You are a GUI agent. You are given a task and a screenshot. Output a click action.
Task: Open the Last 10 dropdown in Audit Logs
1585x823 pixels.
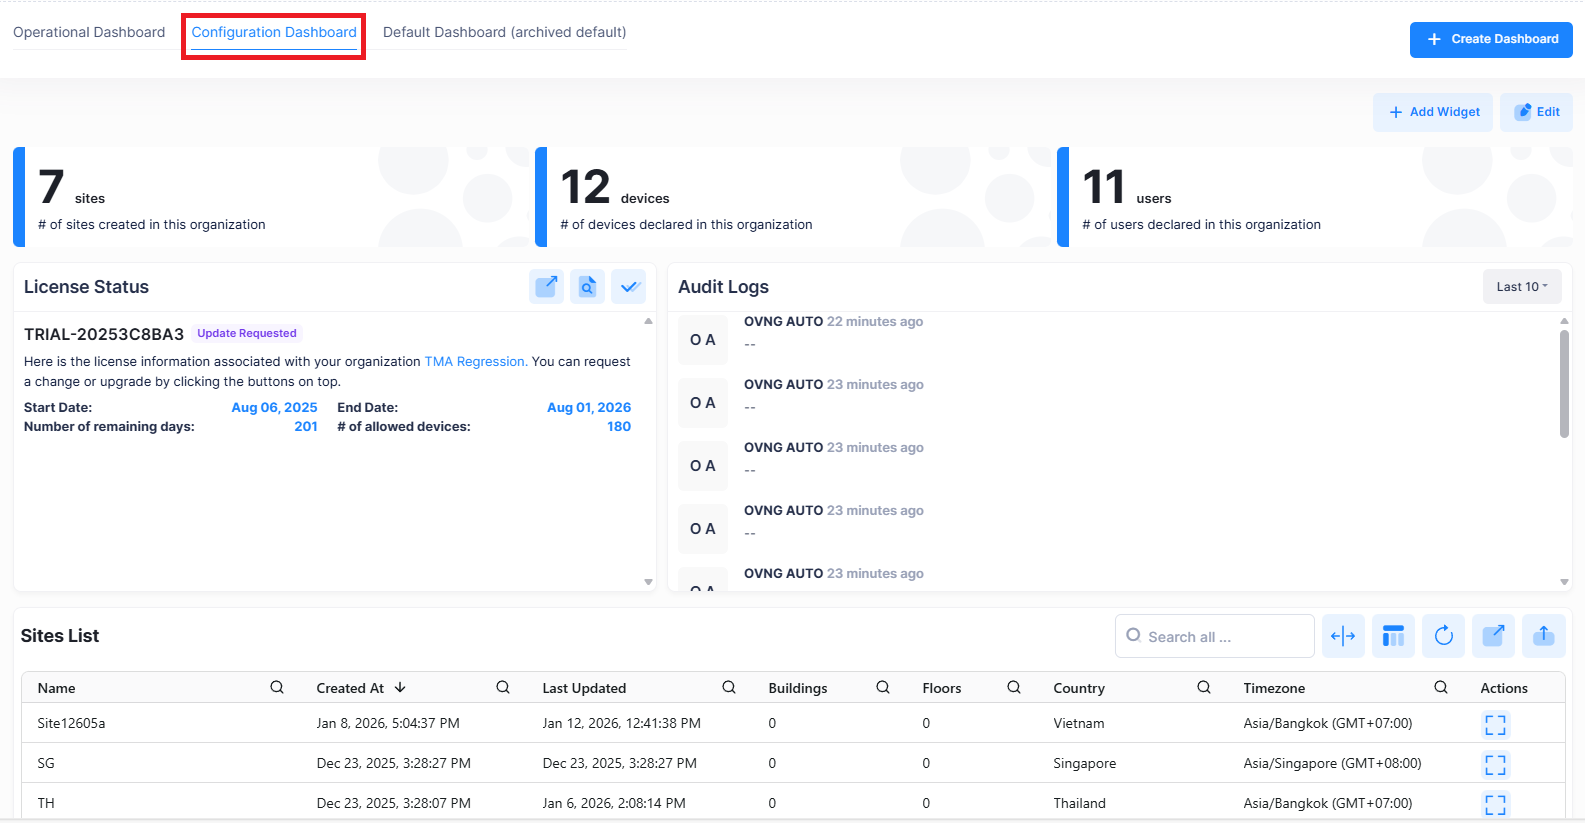pos(1521,287)
